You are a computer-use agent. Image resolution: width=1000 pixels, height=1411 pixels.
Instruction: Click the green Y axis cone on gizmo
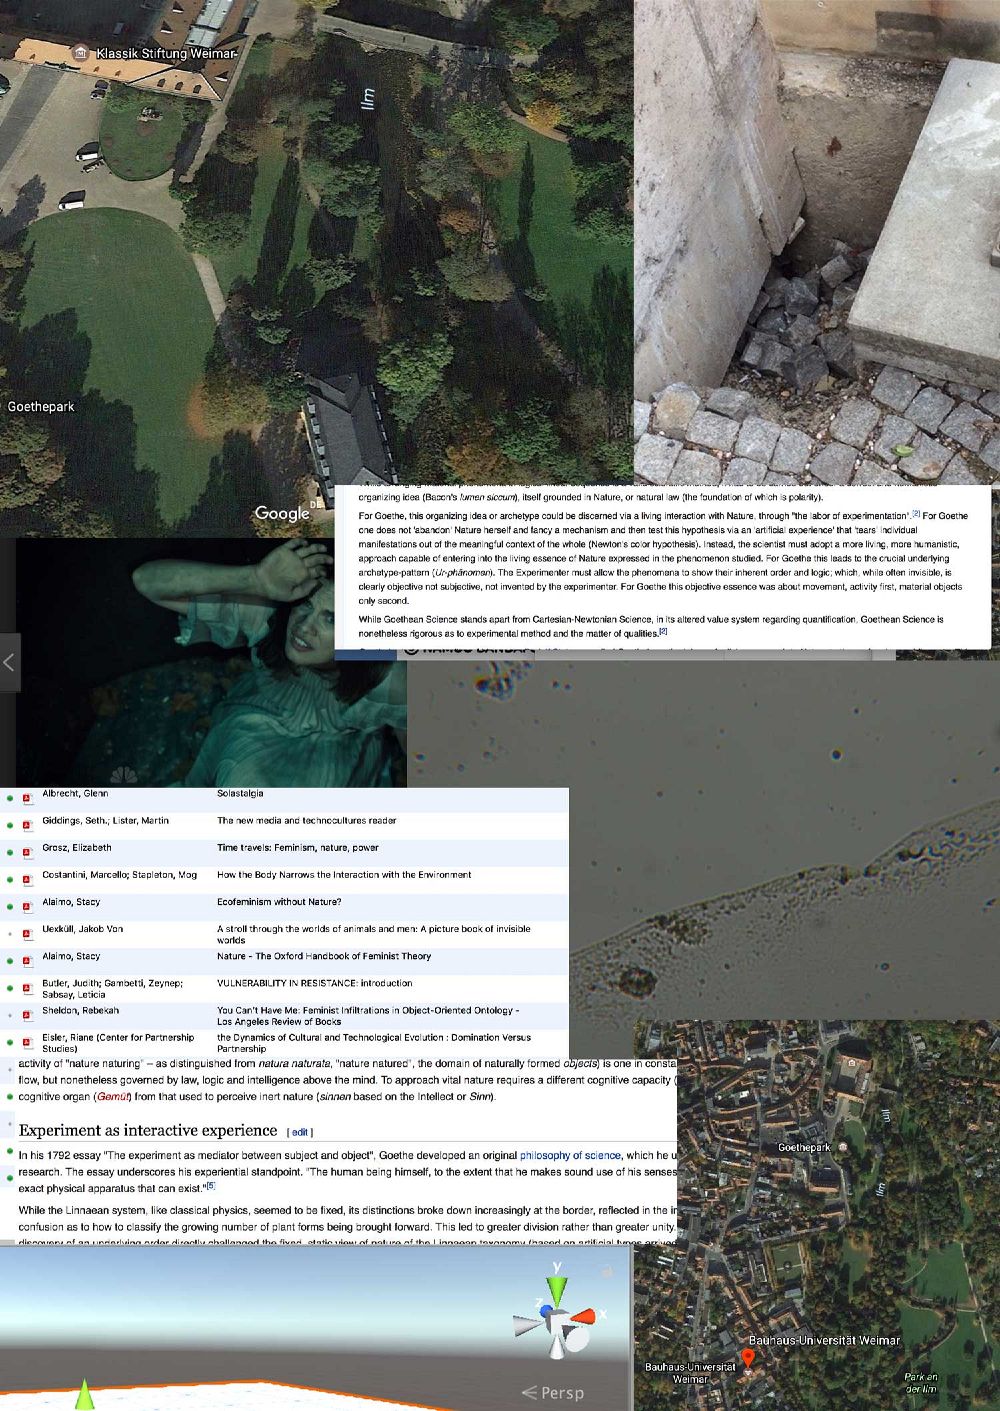click(557, 1286)
